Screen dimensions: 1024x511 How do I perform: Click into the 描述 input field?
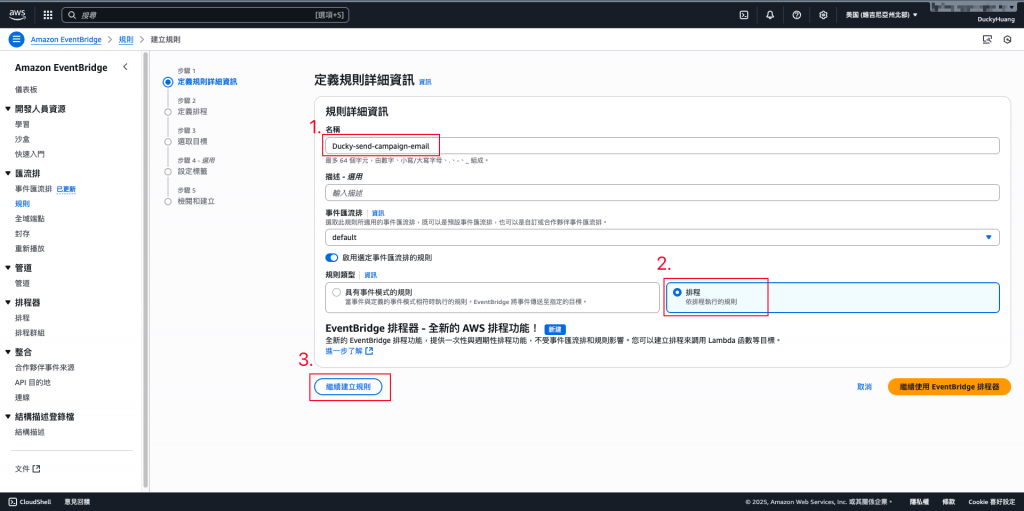pos(662,193)
